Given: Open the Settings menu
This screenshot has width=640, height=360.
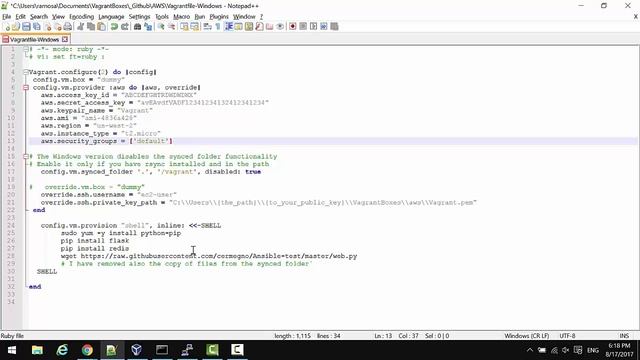Looking at the screenshot, I should point(140,17).
